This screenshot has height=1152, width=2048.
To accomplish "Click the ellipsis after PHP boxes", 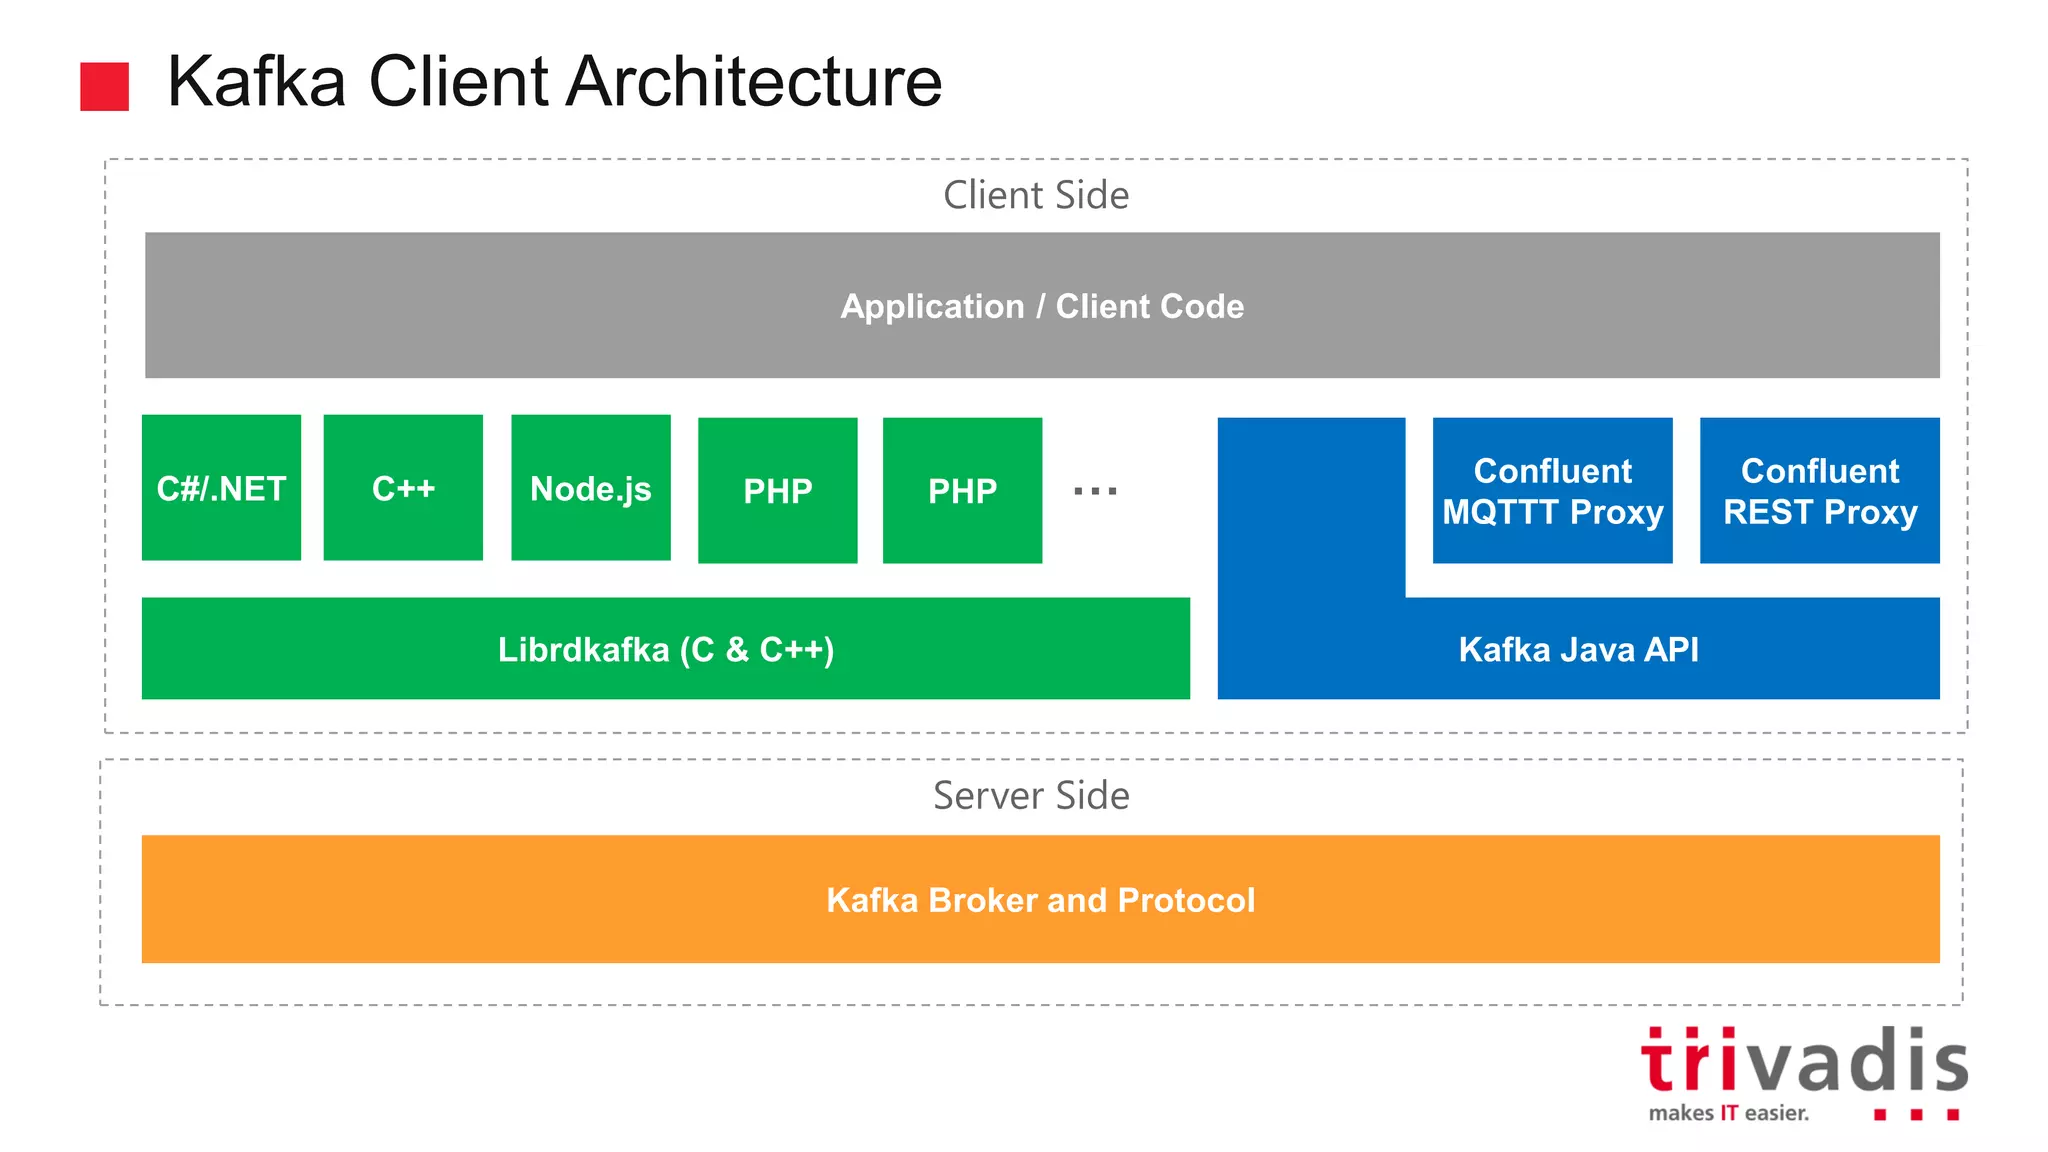I will [1095, 491].
